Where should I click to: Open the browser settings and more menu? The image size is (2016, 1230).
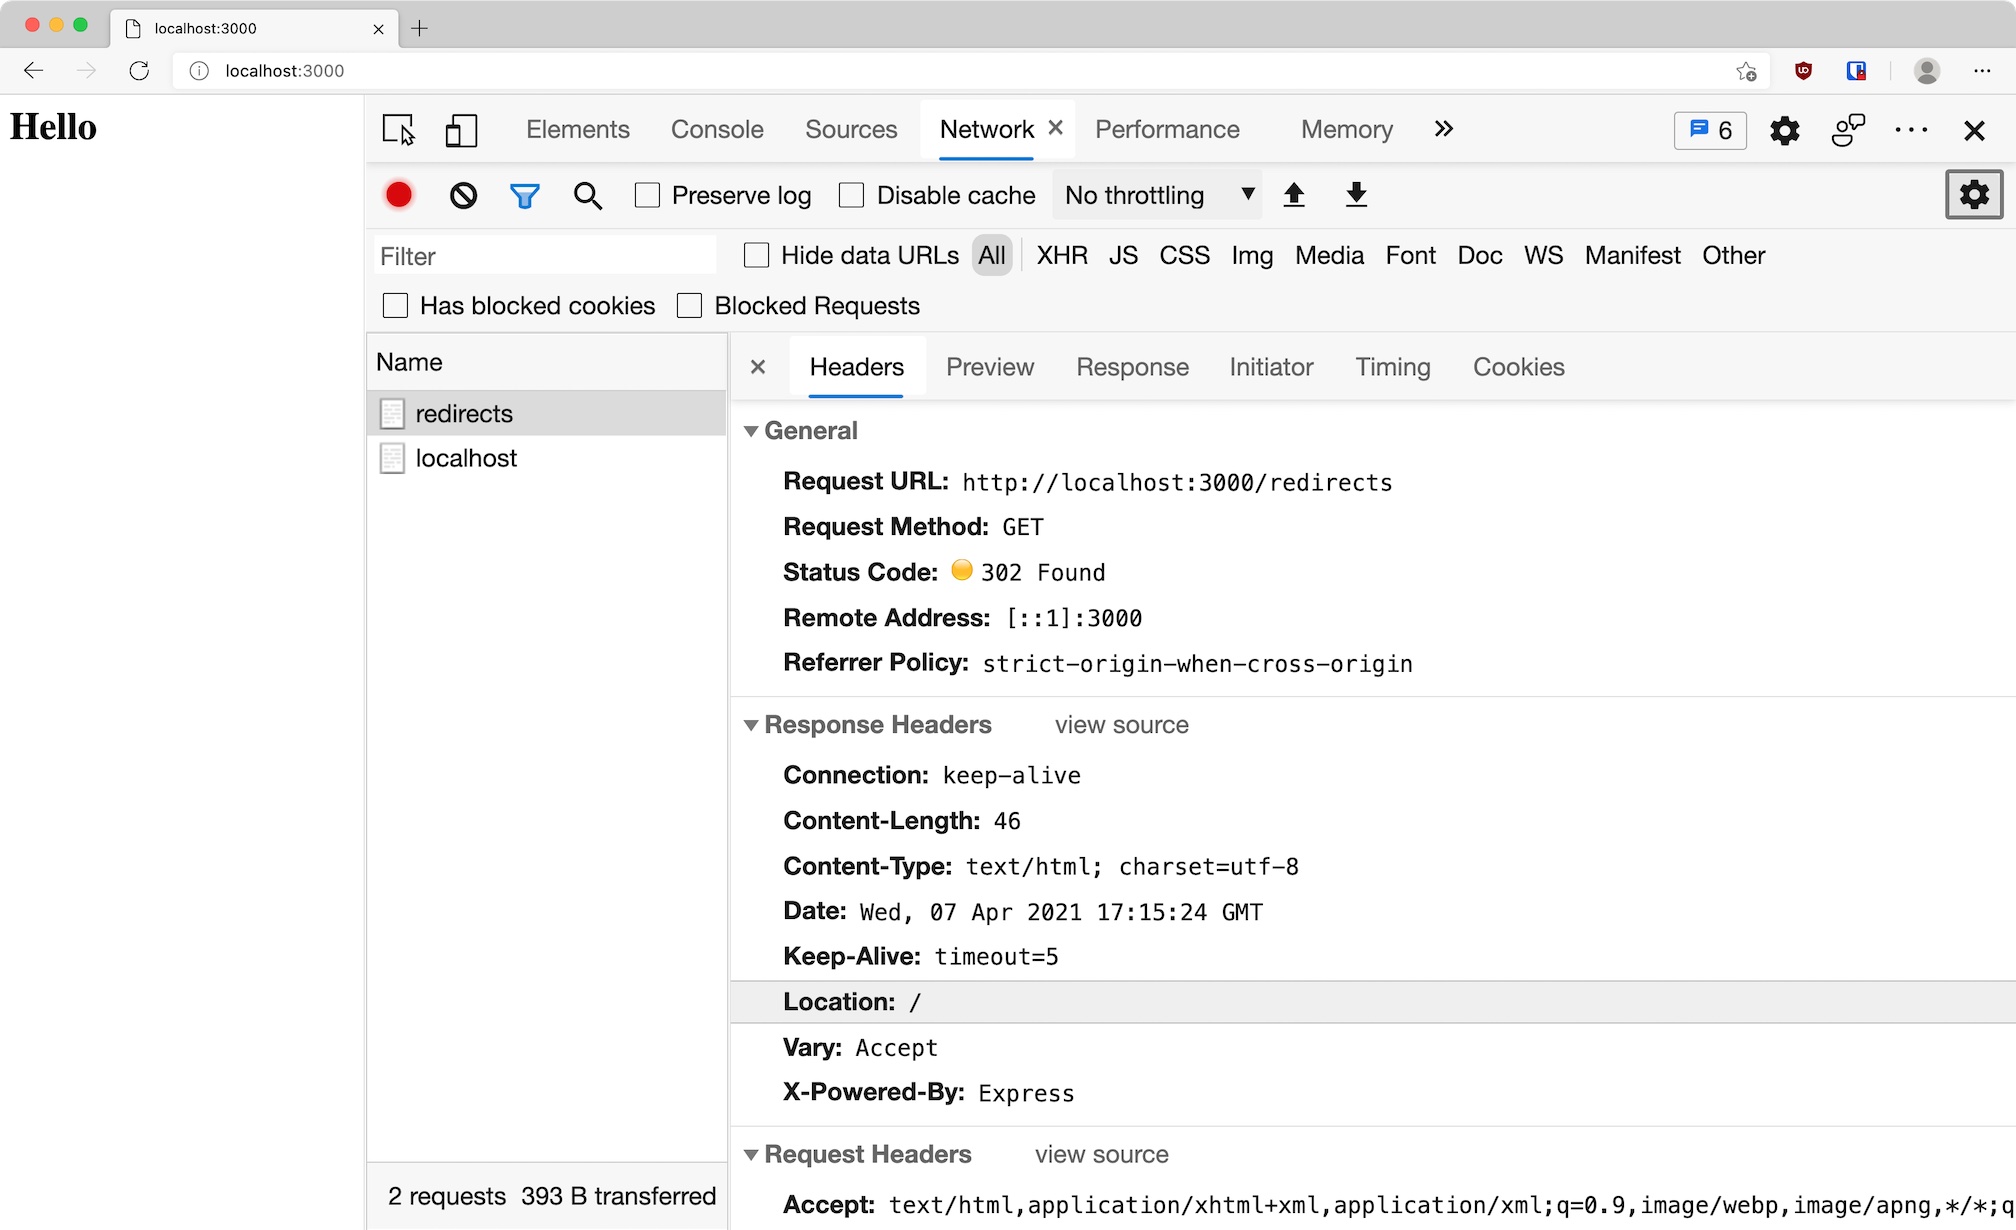click(x=1983, y=70)
